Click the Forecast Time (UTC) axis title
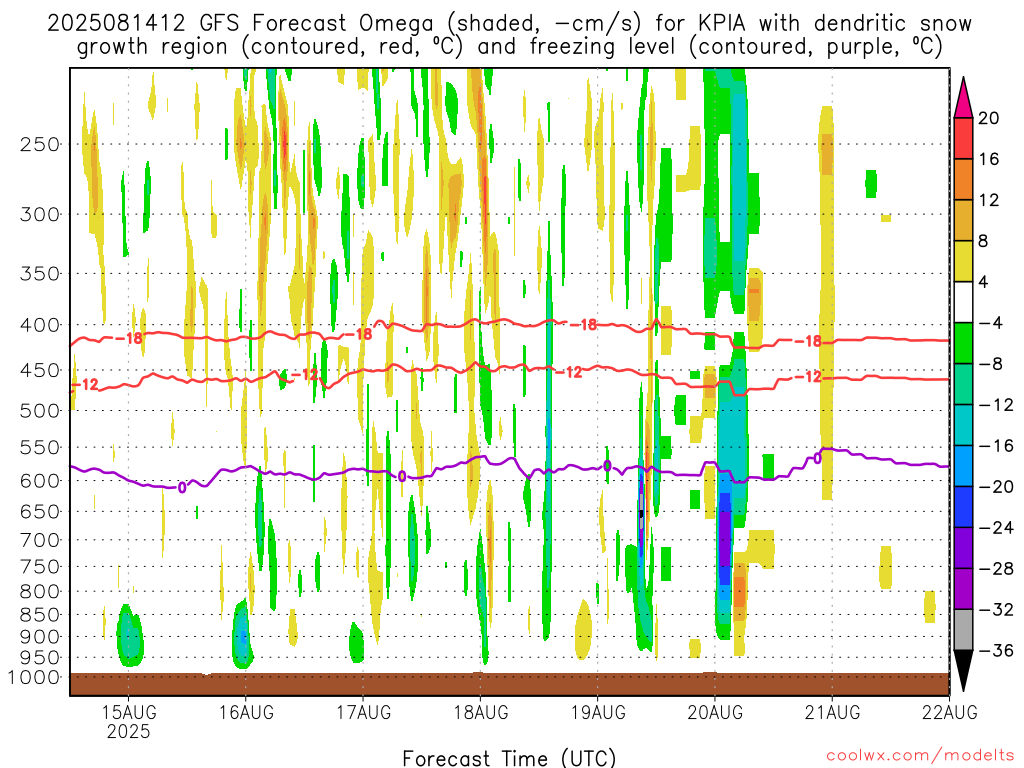 509,758
